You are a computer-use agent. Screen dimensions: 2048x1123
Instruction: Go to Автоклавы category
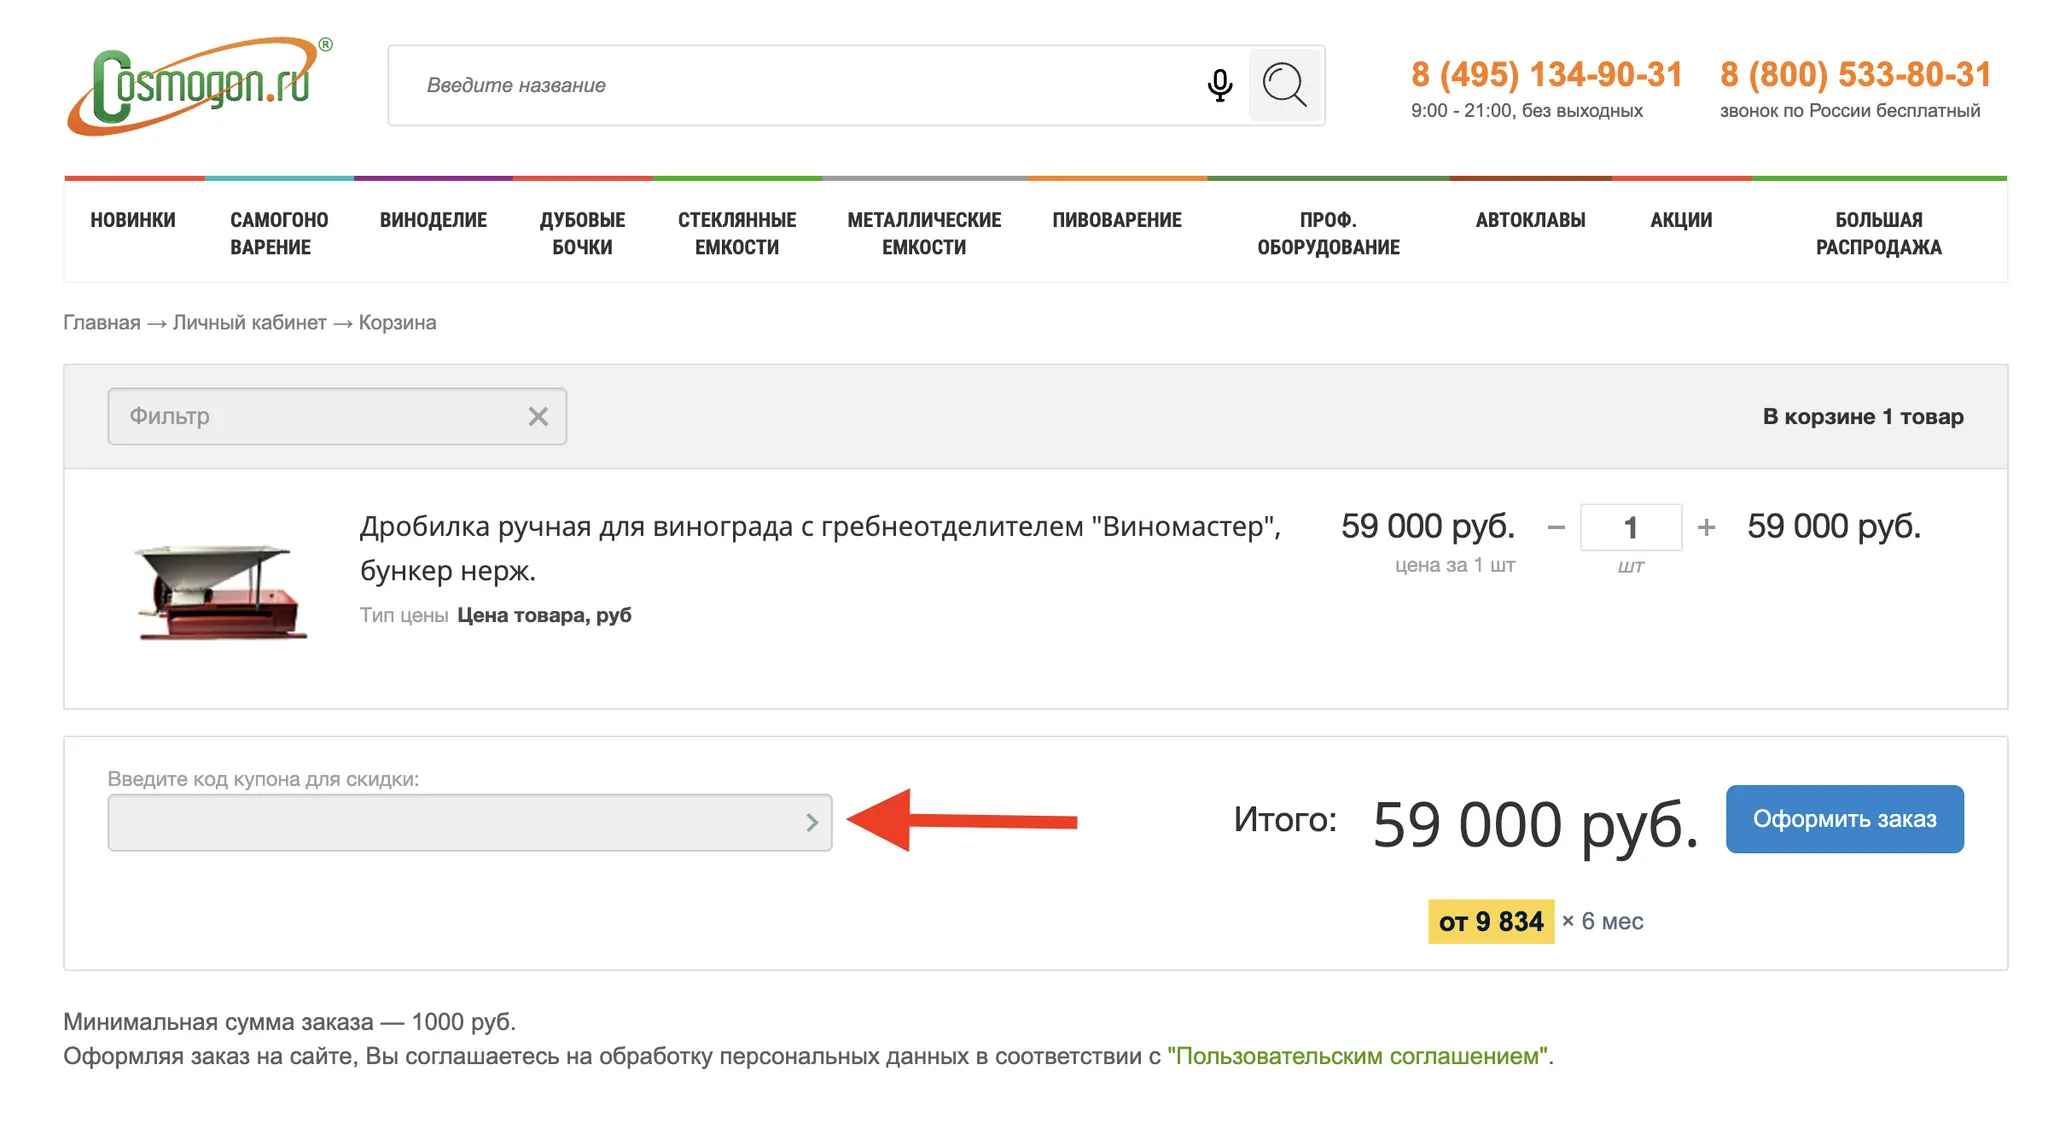[x=1530, y=220]
